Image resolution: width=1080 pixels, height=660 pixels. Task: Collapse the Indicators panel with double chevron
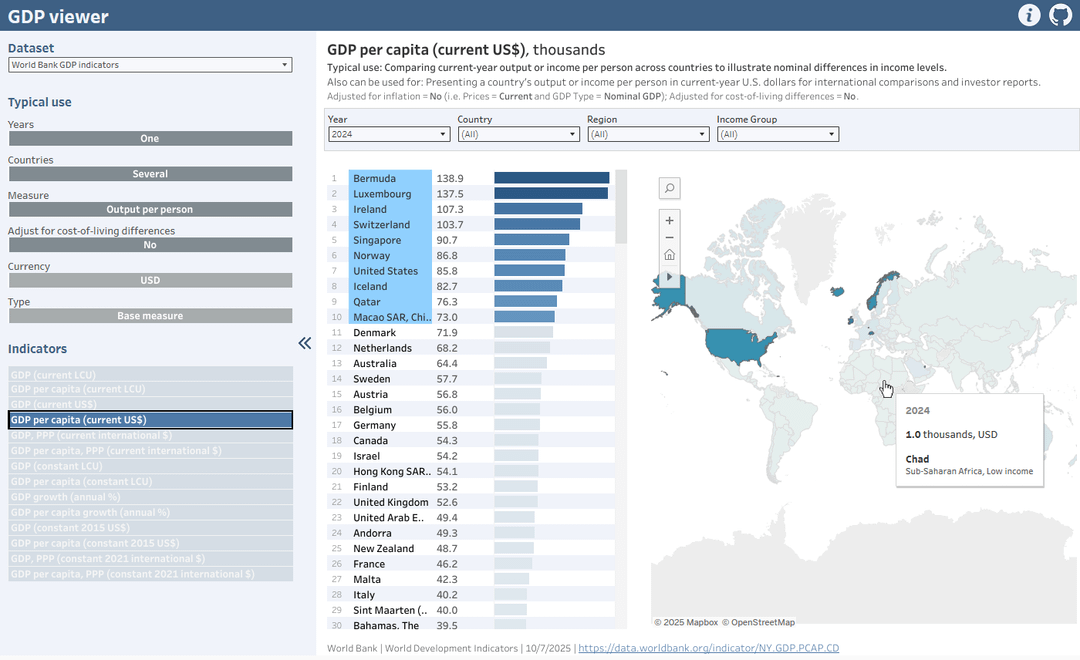click(304, 343)
